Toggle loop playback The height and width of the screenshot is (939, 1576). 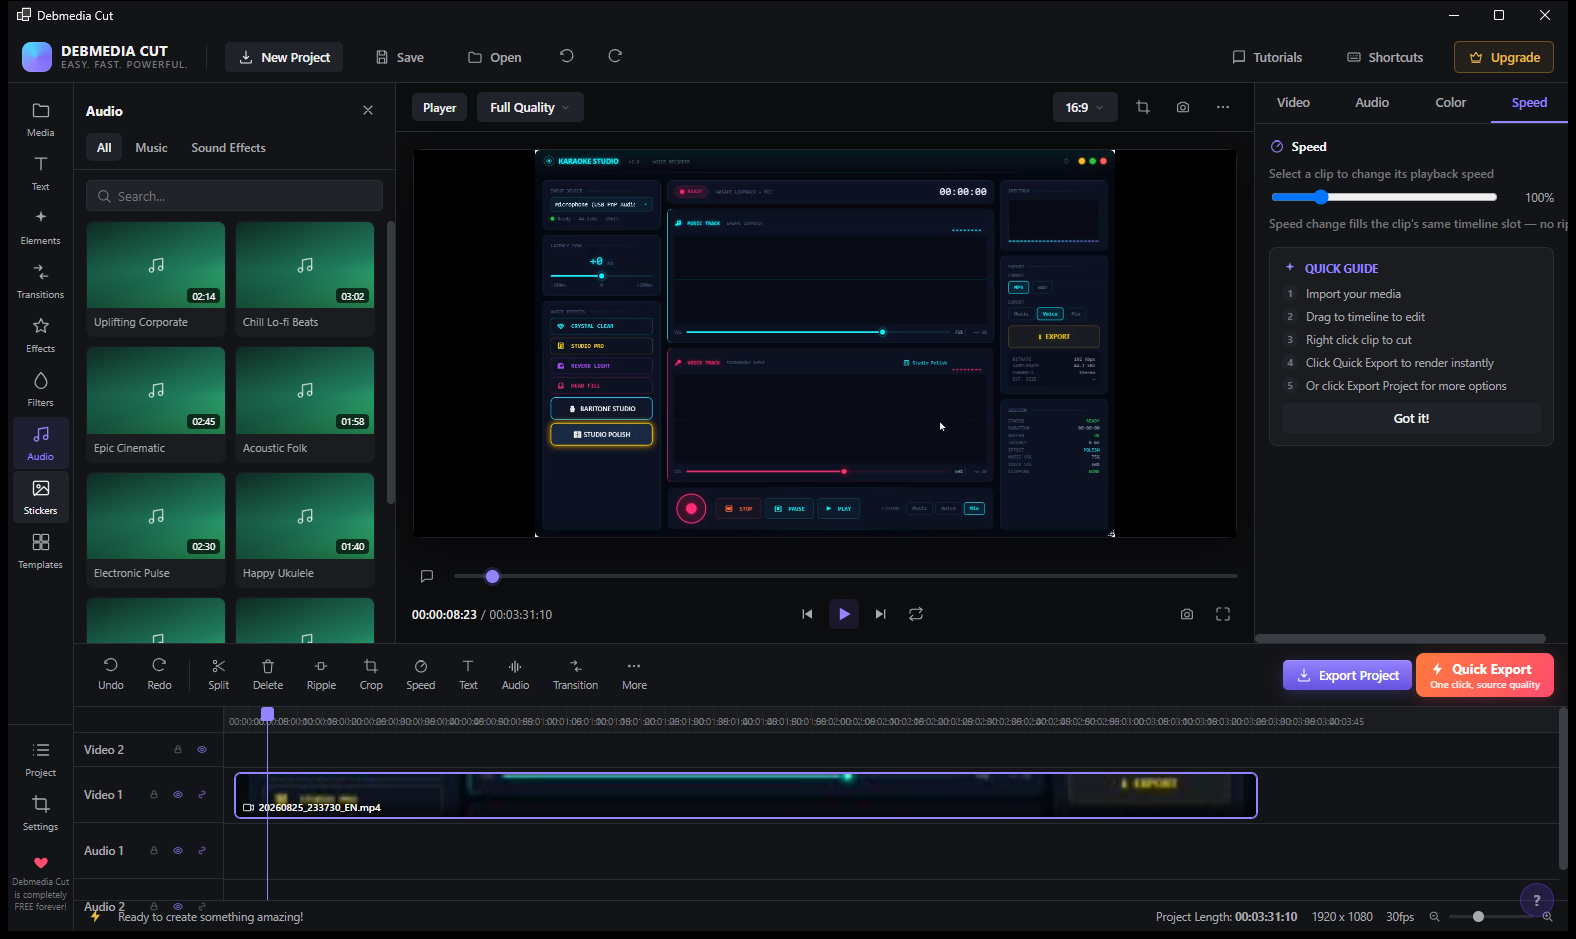click(916, 614)
